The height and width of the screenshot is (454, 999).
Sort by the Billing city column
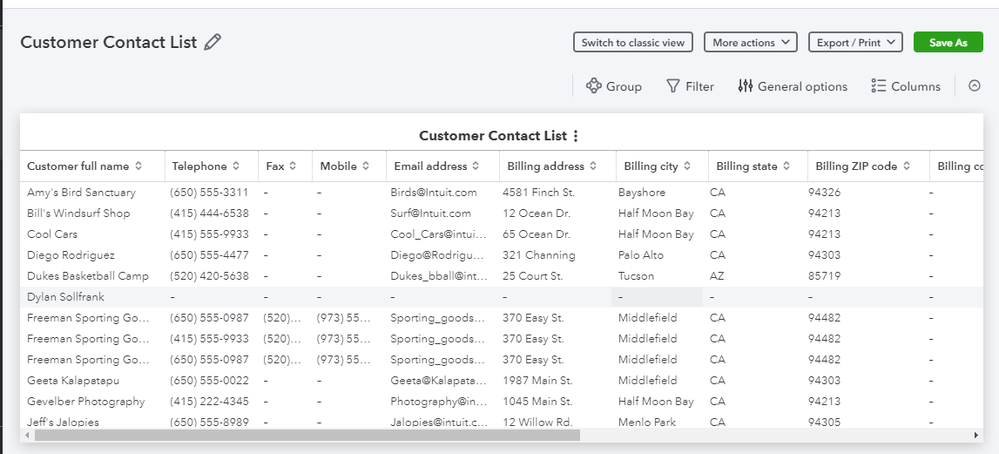[685, 166]
